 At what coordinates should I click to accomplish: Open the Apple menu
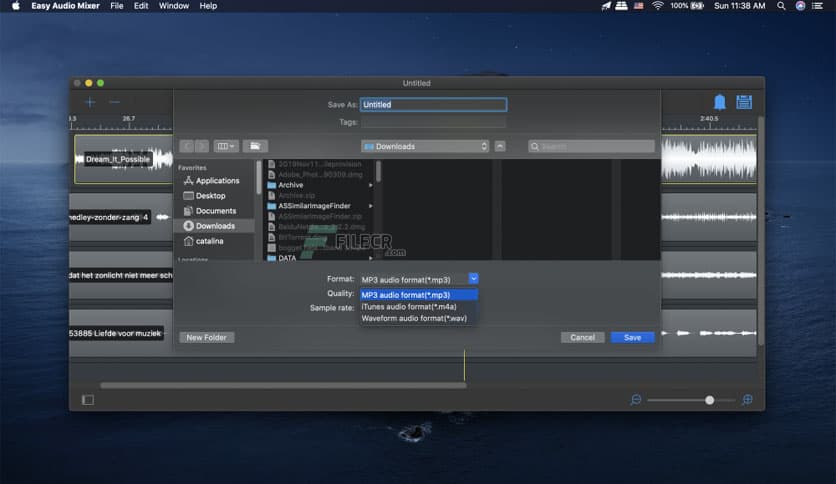(x=15, y=6)
